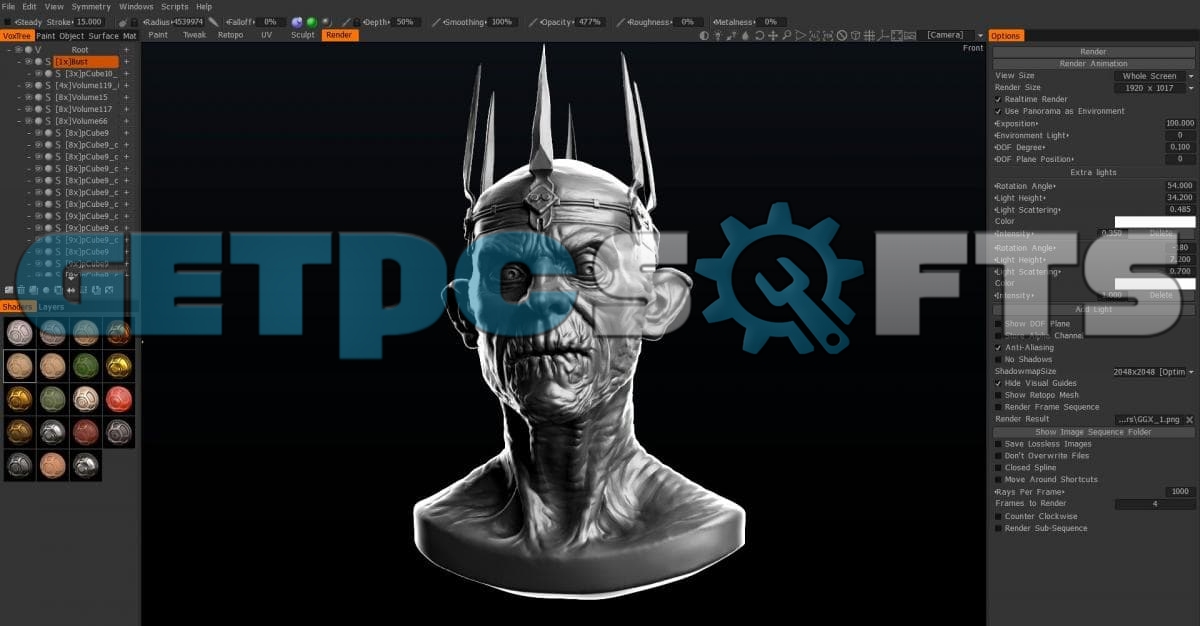
Task: Click the Rays Per Frame value field
Action: tap(1179, 492)
